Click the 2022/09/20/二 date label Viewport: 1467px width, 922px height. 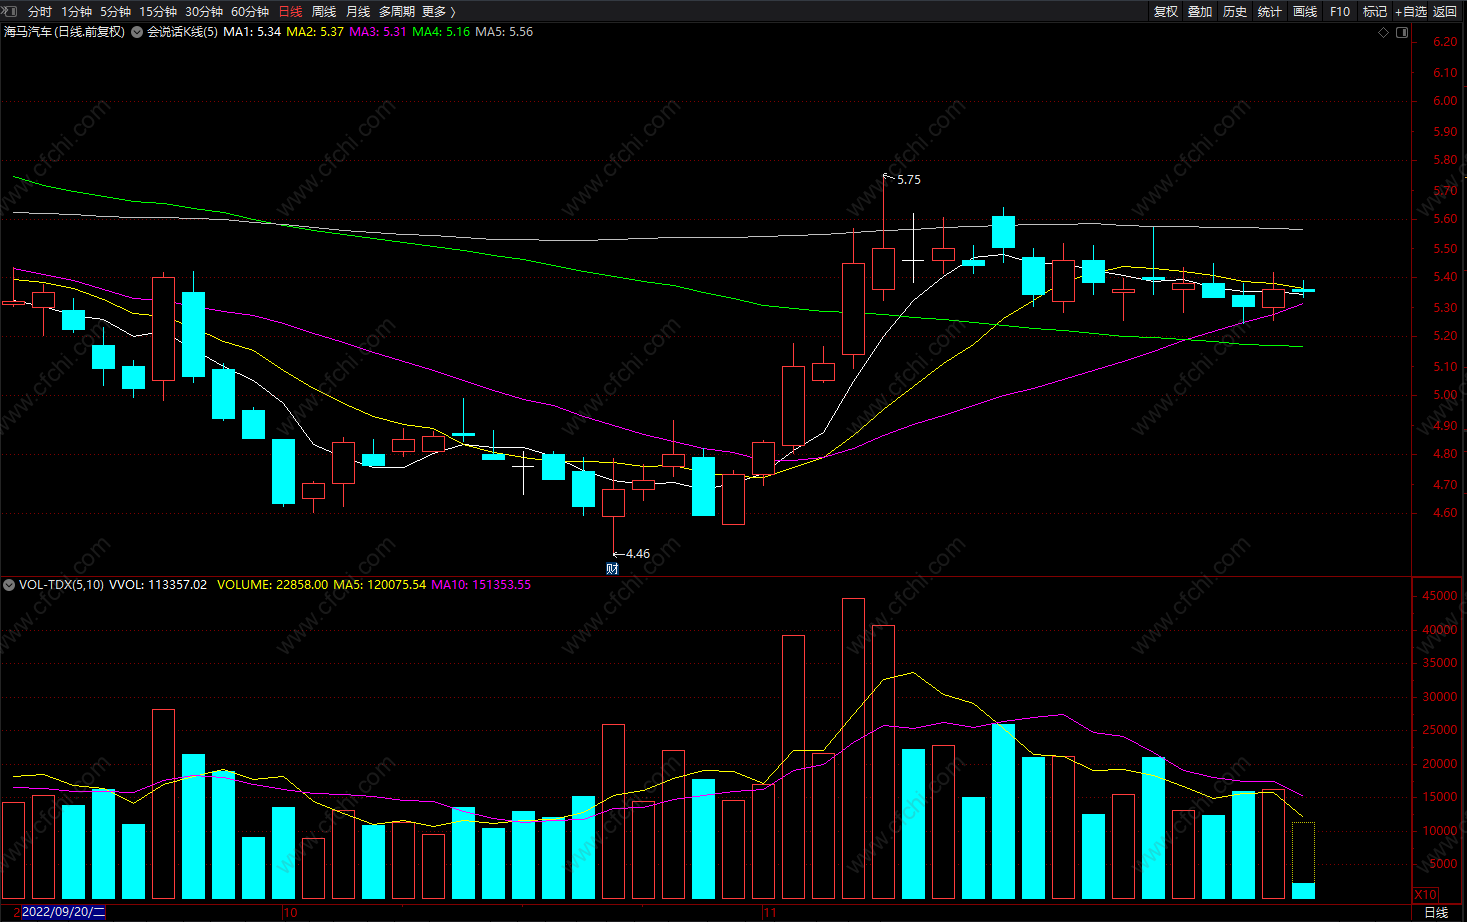(x=62, y=912)
